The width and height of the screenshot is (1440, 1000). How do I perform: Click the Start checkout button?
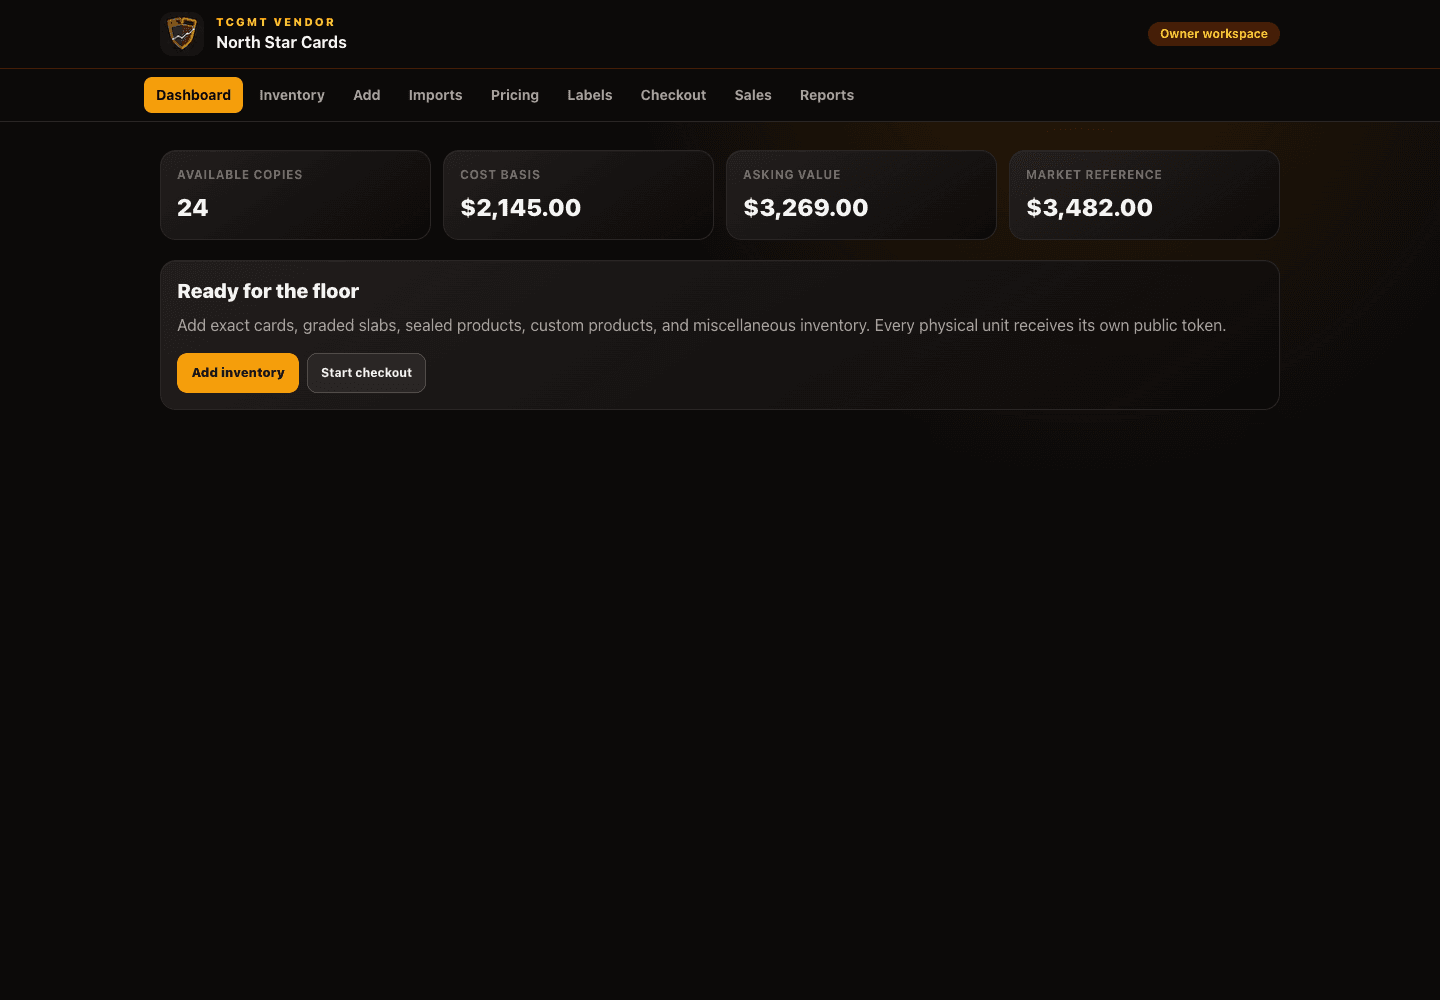tap(366, 373)
